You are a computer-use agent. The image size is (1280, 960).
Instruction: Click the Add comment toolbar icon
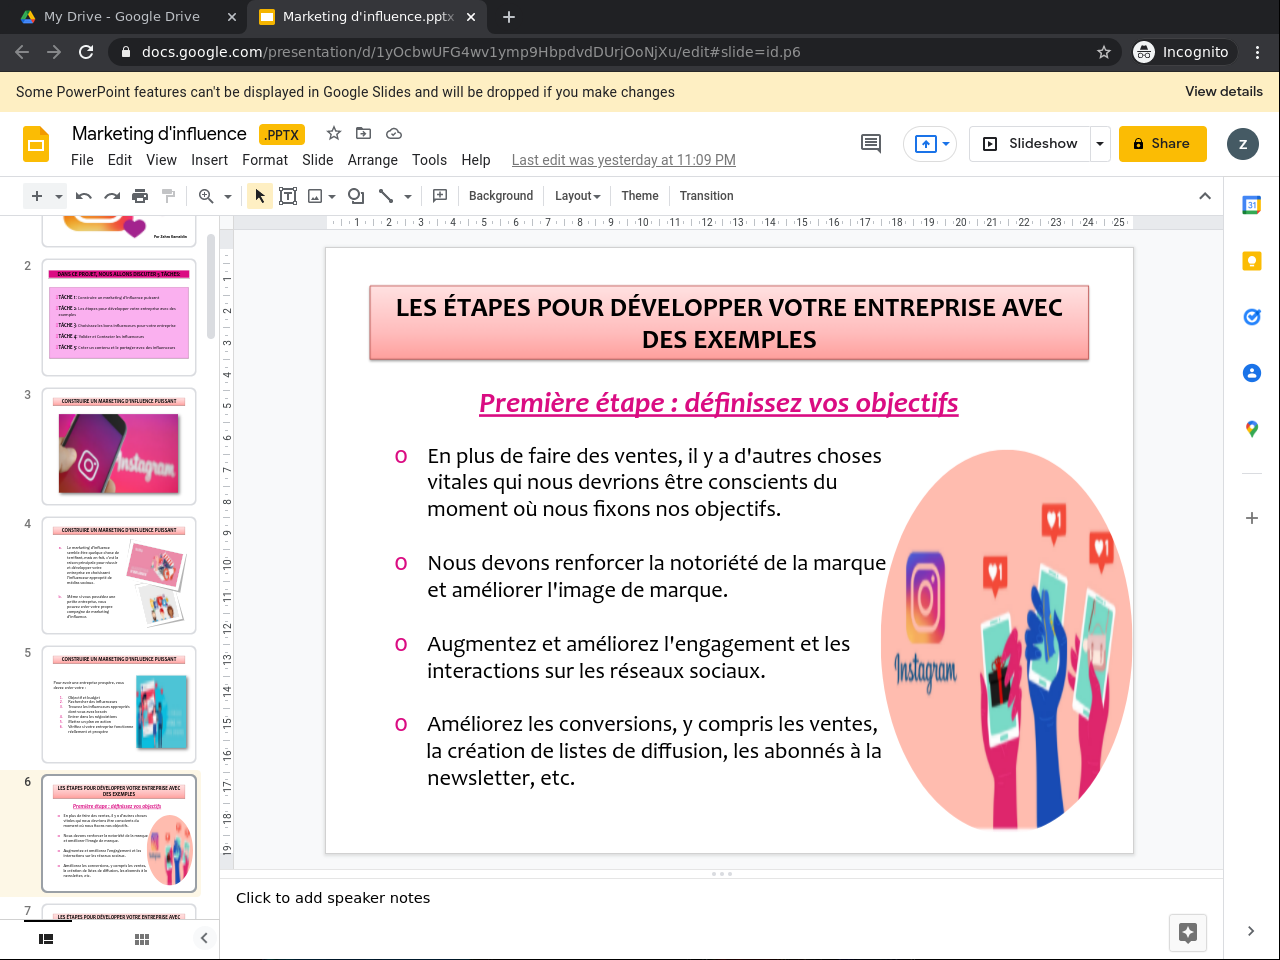[439, 196]
